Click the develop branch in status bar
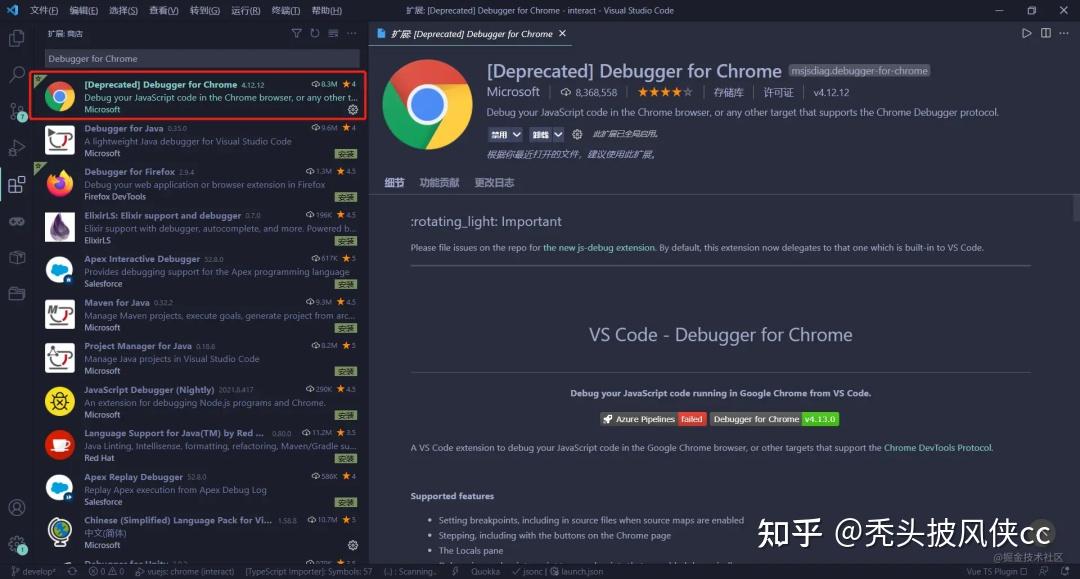 pos(34,571)
